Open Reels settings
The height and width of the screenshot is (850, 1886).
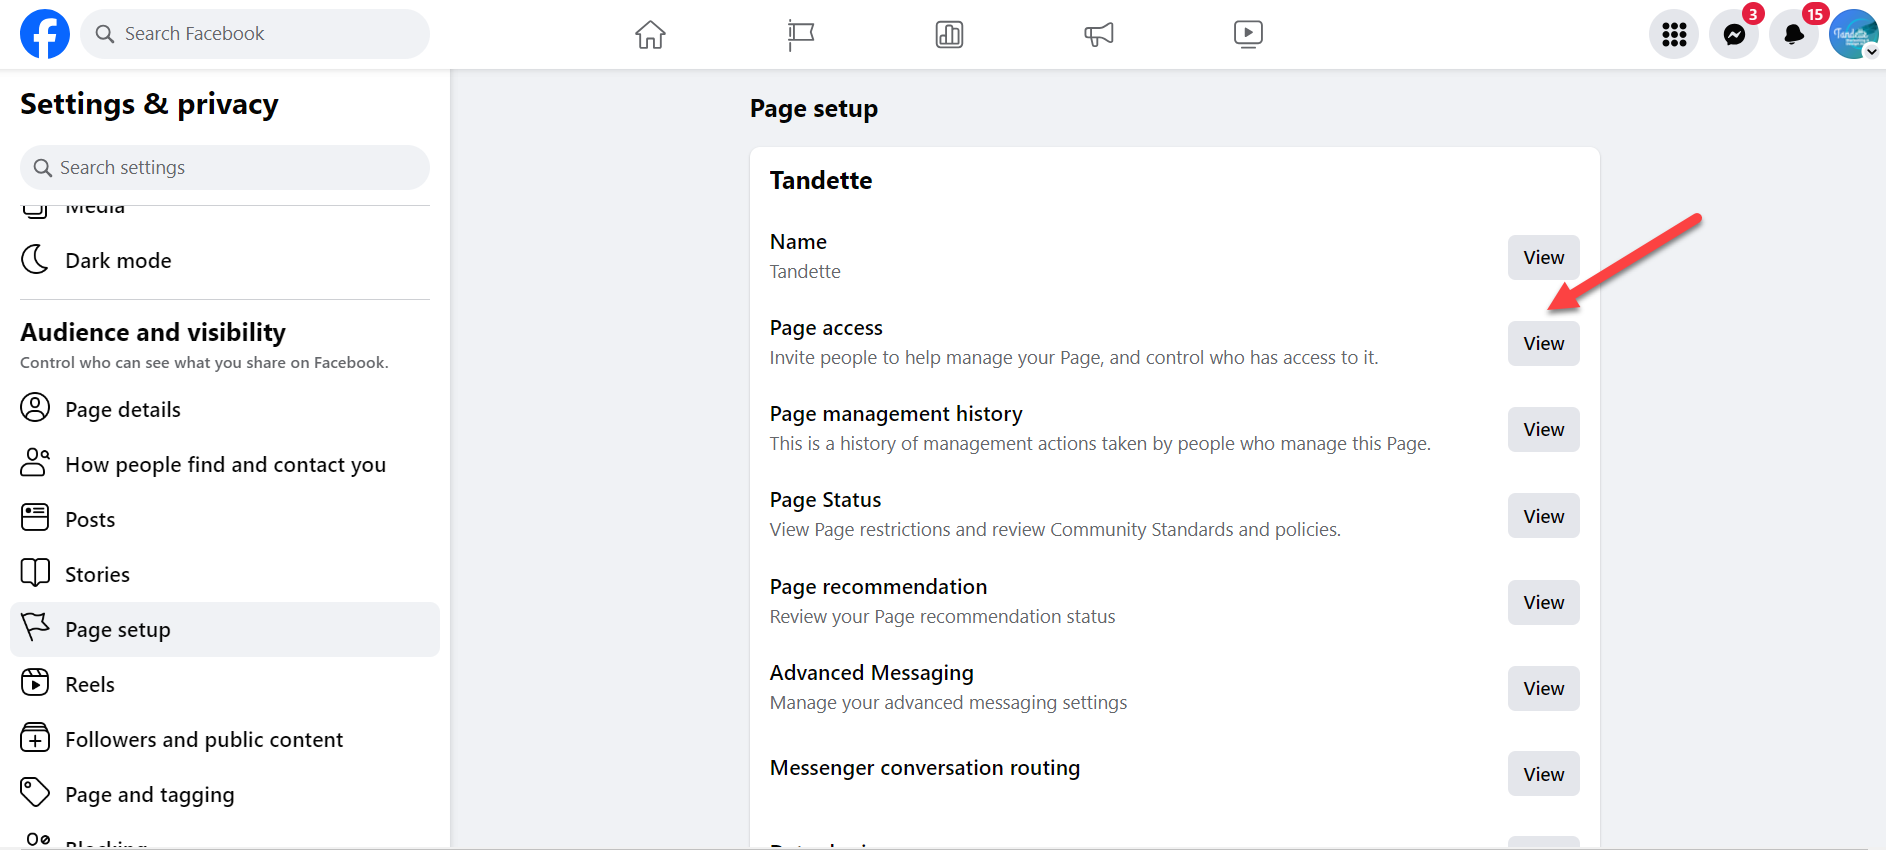point(225,684)
